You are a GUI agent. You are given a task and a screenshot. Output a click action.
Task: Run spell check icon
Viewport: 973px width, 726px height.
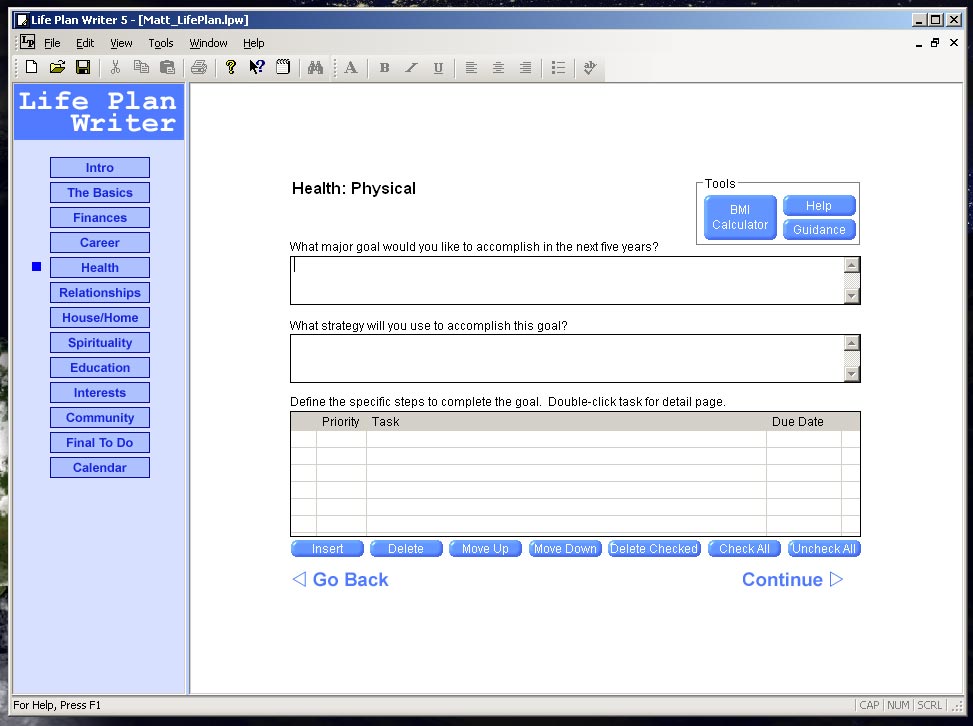[x=590, y=68]
